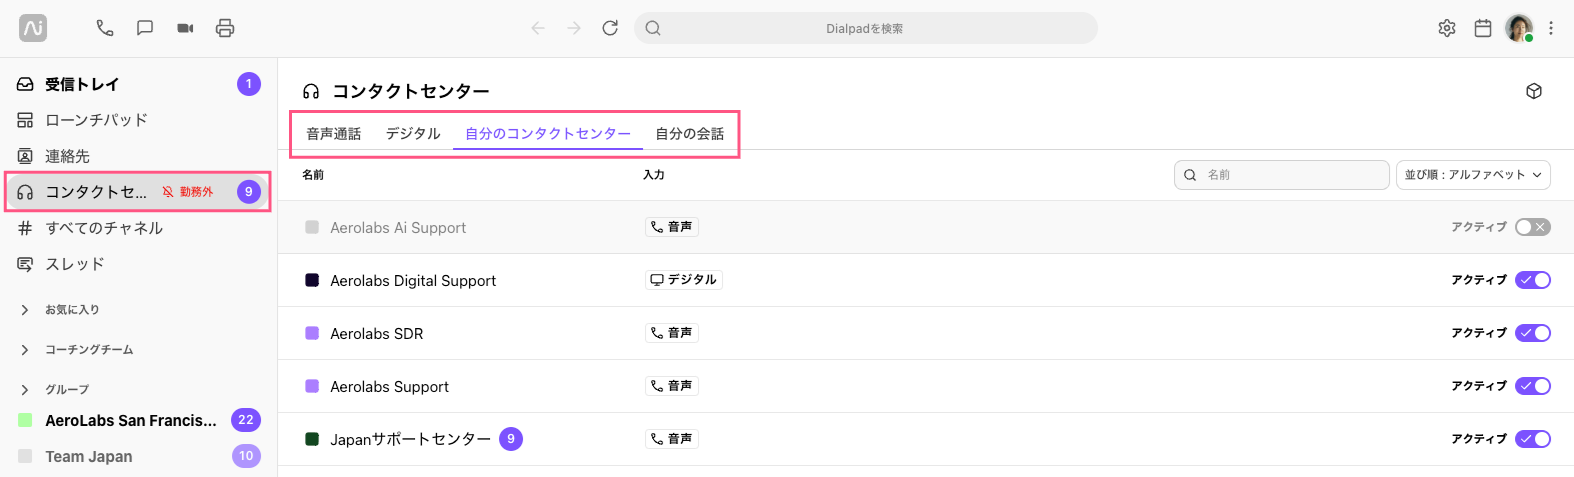Click the inbox unread count badge 1

[x=249, y=84]
